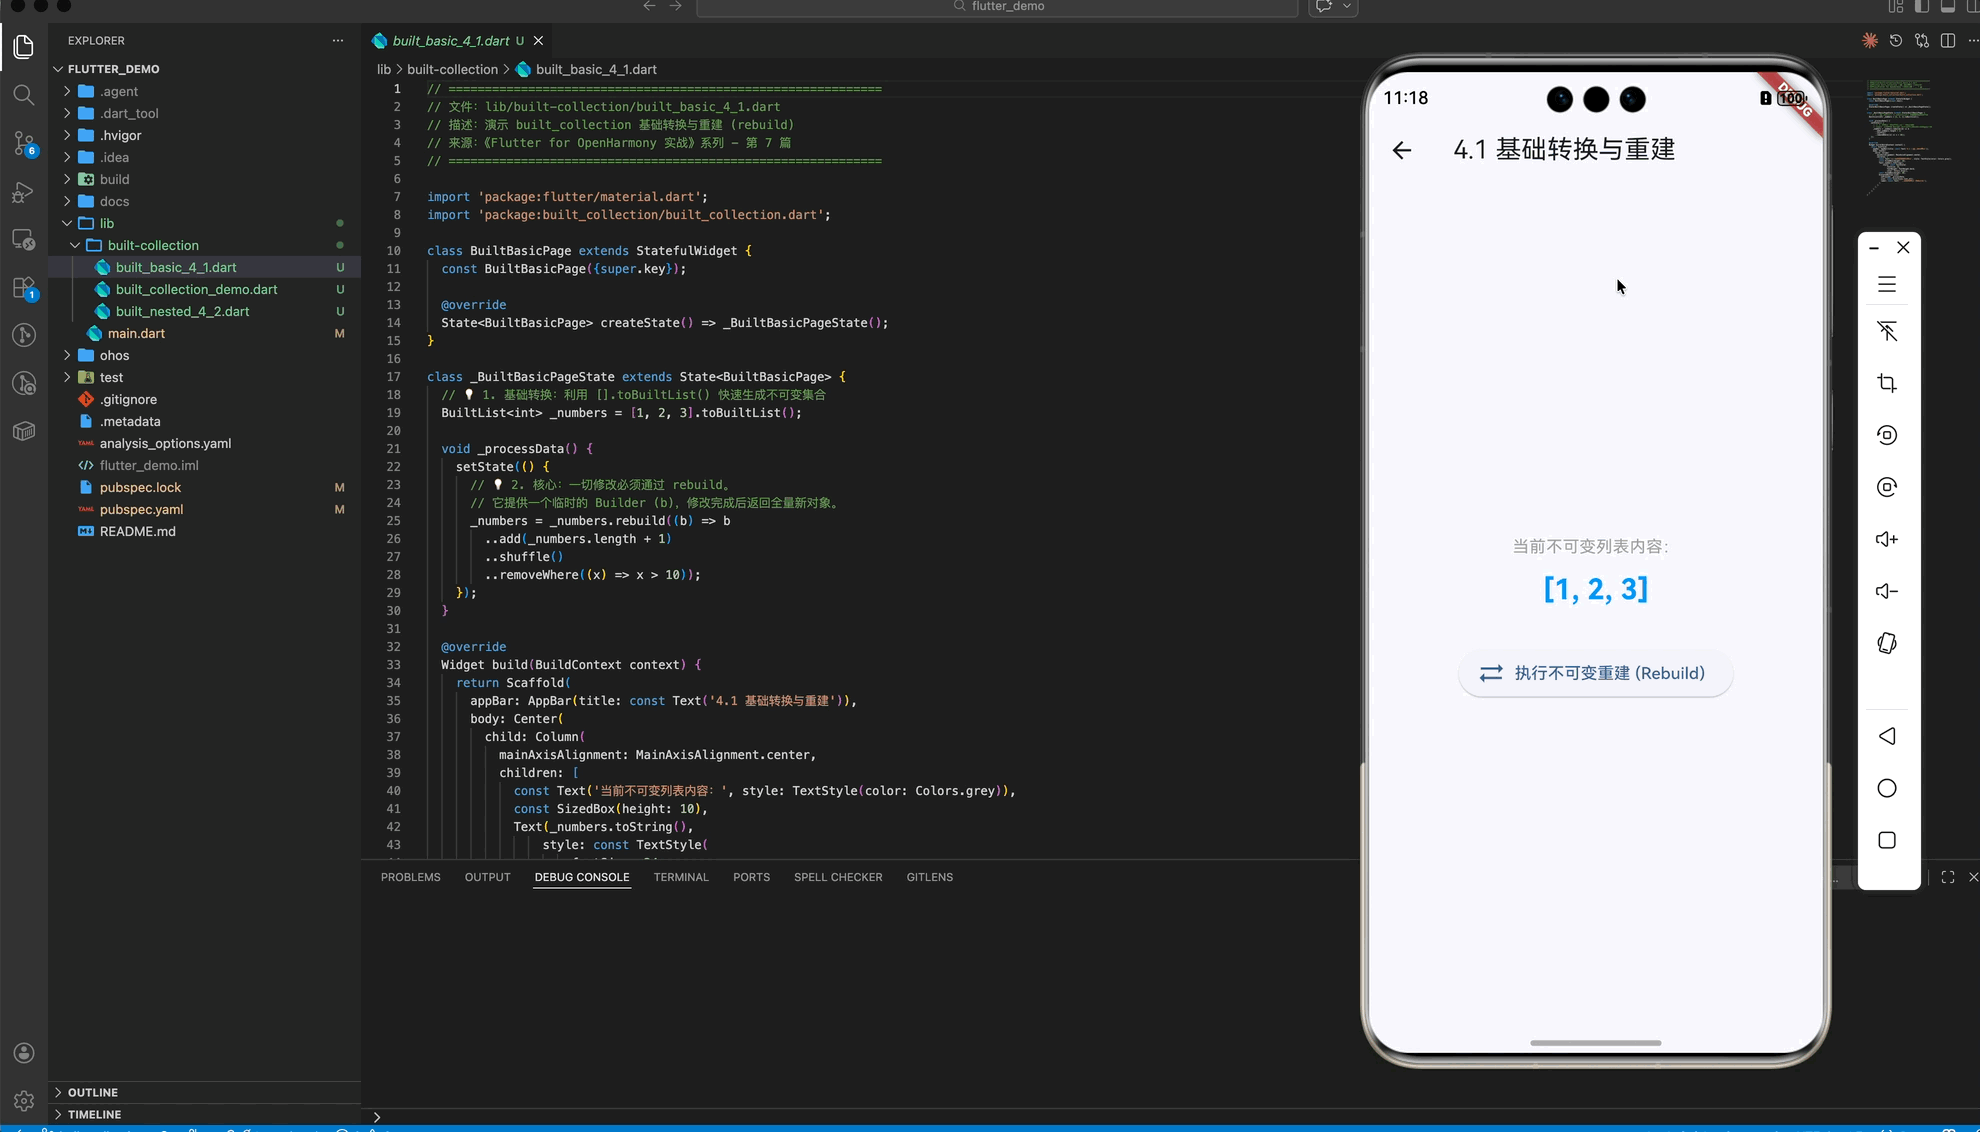Open Run and Debug view icon

pyautogui.click(x=24, y=192)
